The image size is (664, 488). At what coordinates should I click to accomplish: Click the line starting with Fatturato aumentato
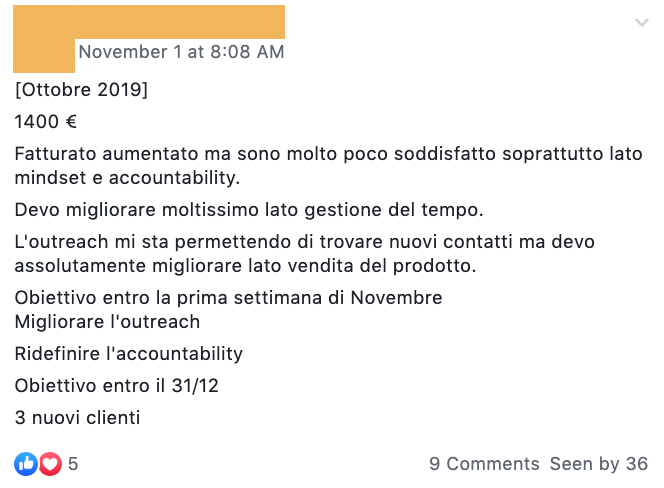(x=328, y=153)
